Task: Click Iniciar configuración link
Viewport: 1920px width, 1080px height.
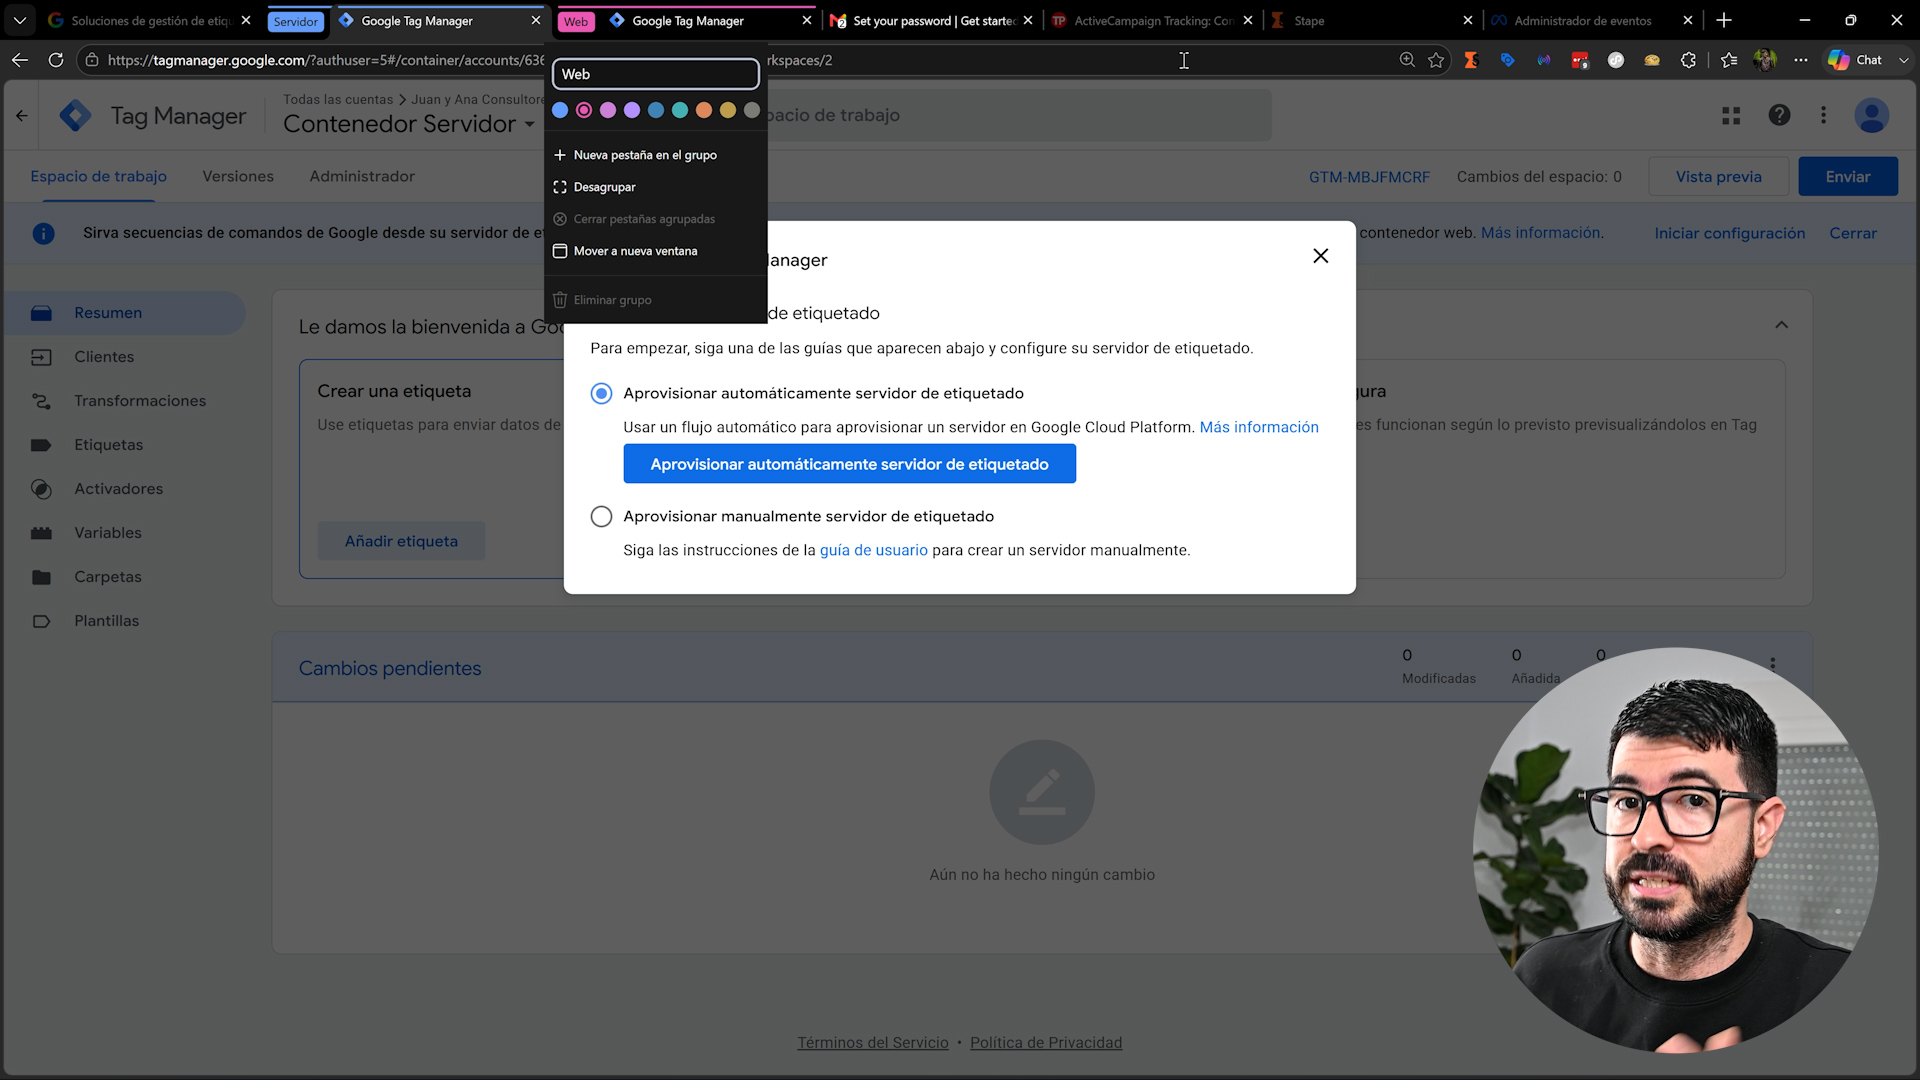Action: [x=1729, y=233]
